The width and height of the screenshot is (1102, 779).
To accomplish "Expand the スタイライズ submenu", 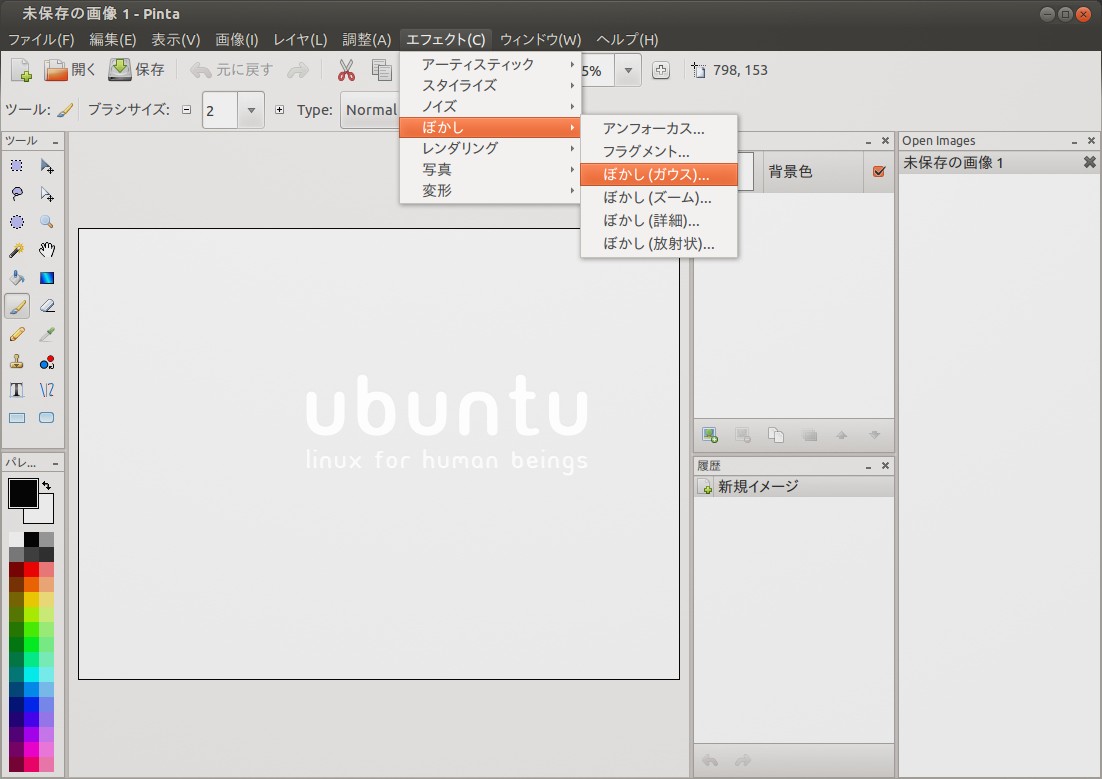I will click(x=490, y=85).
